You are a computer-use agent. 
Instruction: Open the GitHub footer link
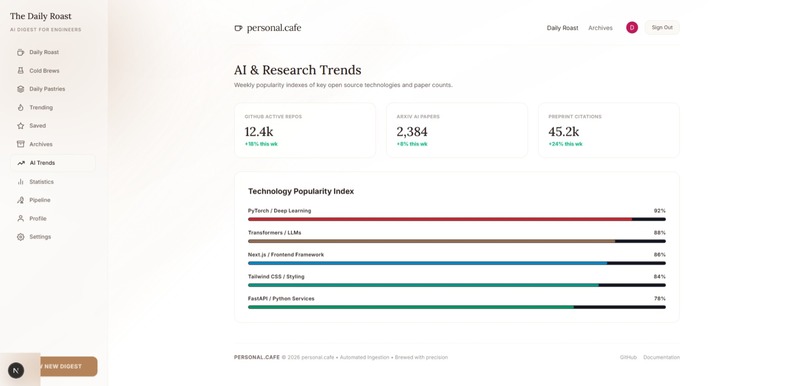[628, 357]
